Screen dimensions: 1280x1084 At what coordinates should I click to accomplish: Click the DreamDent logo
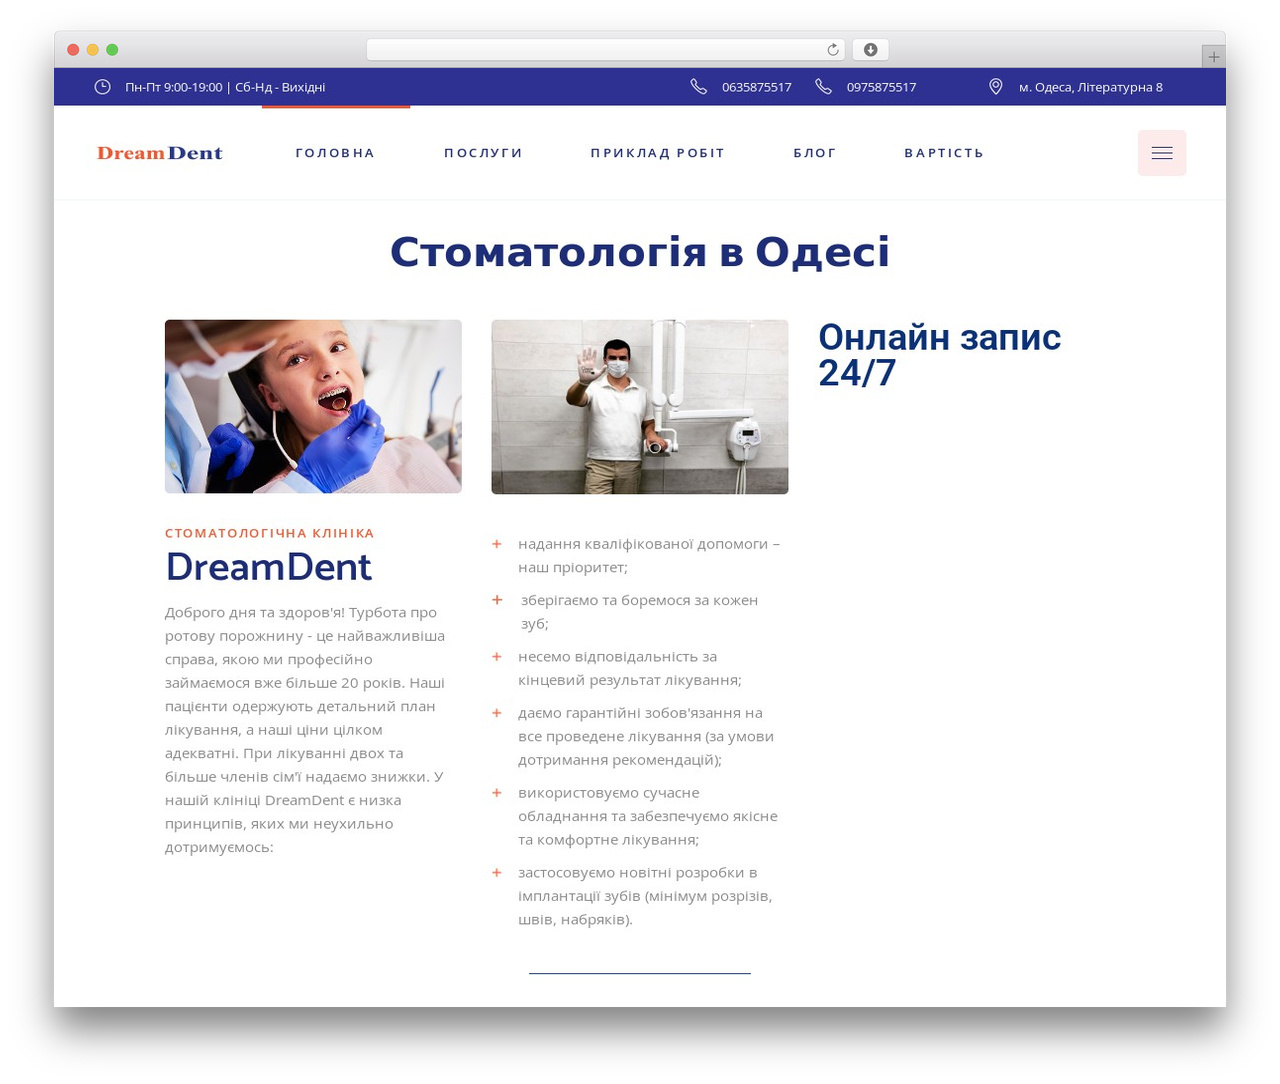click(160, 153)
